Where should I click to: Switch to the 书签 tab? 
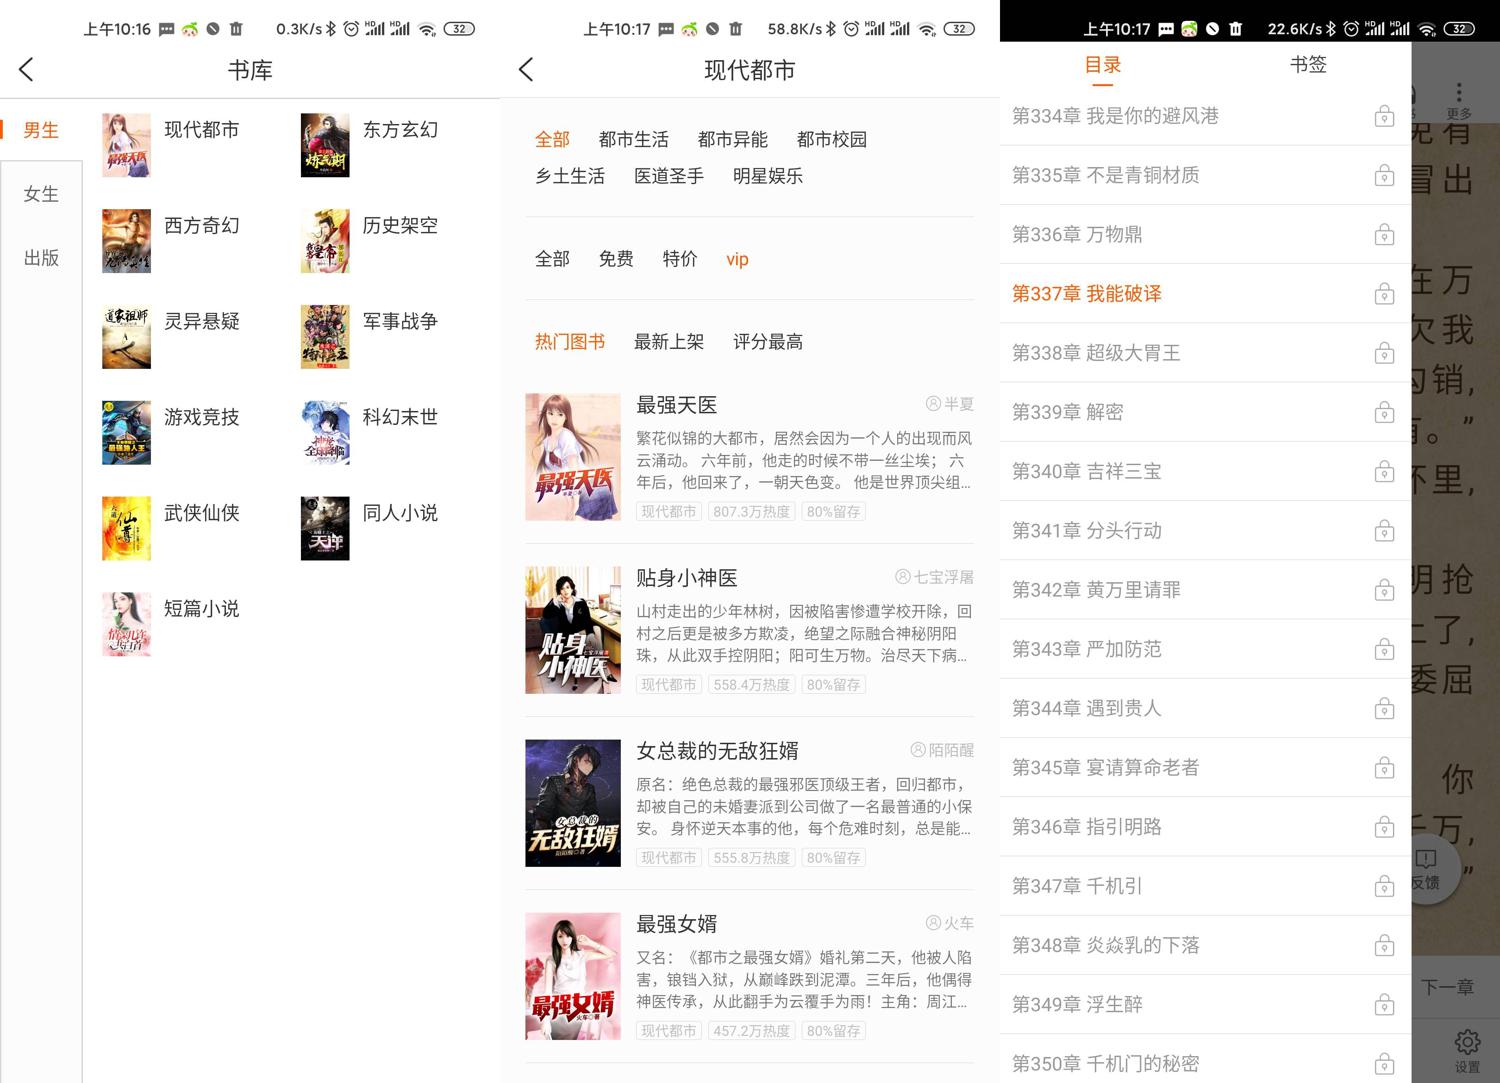pos(1307,65)
